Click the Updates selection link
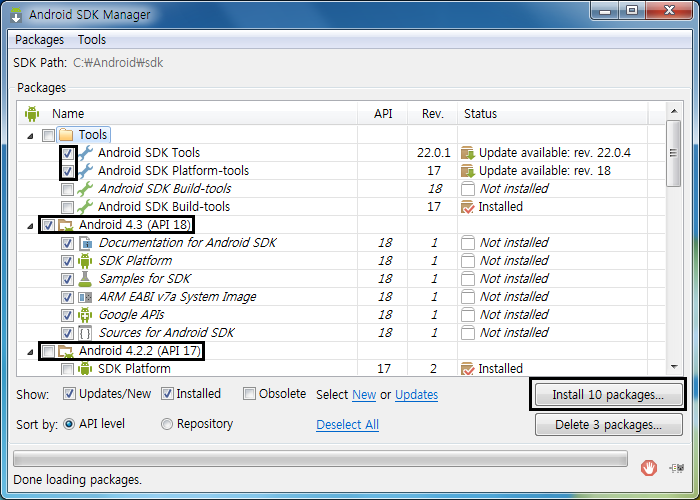The width and height of the screenshot is (700, 500). coord(417,395)
